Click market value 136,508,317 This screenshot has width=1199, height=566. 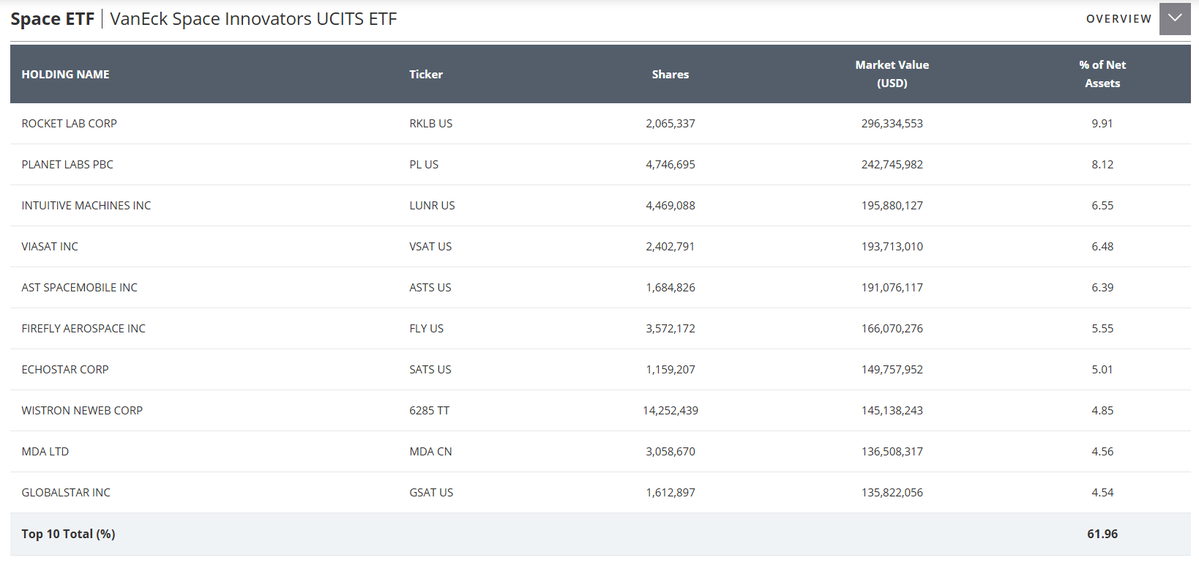pyautogui.click(x=892, y=451)
